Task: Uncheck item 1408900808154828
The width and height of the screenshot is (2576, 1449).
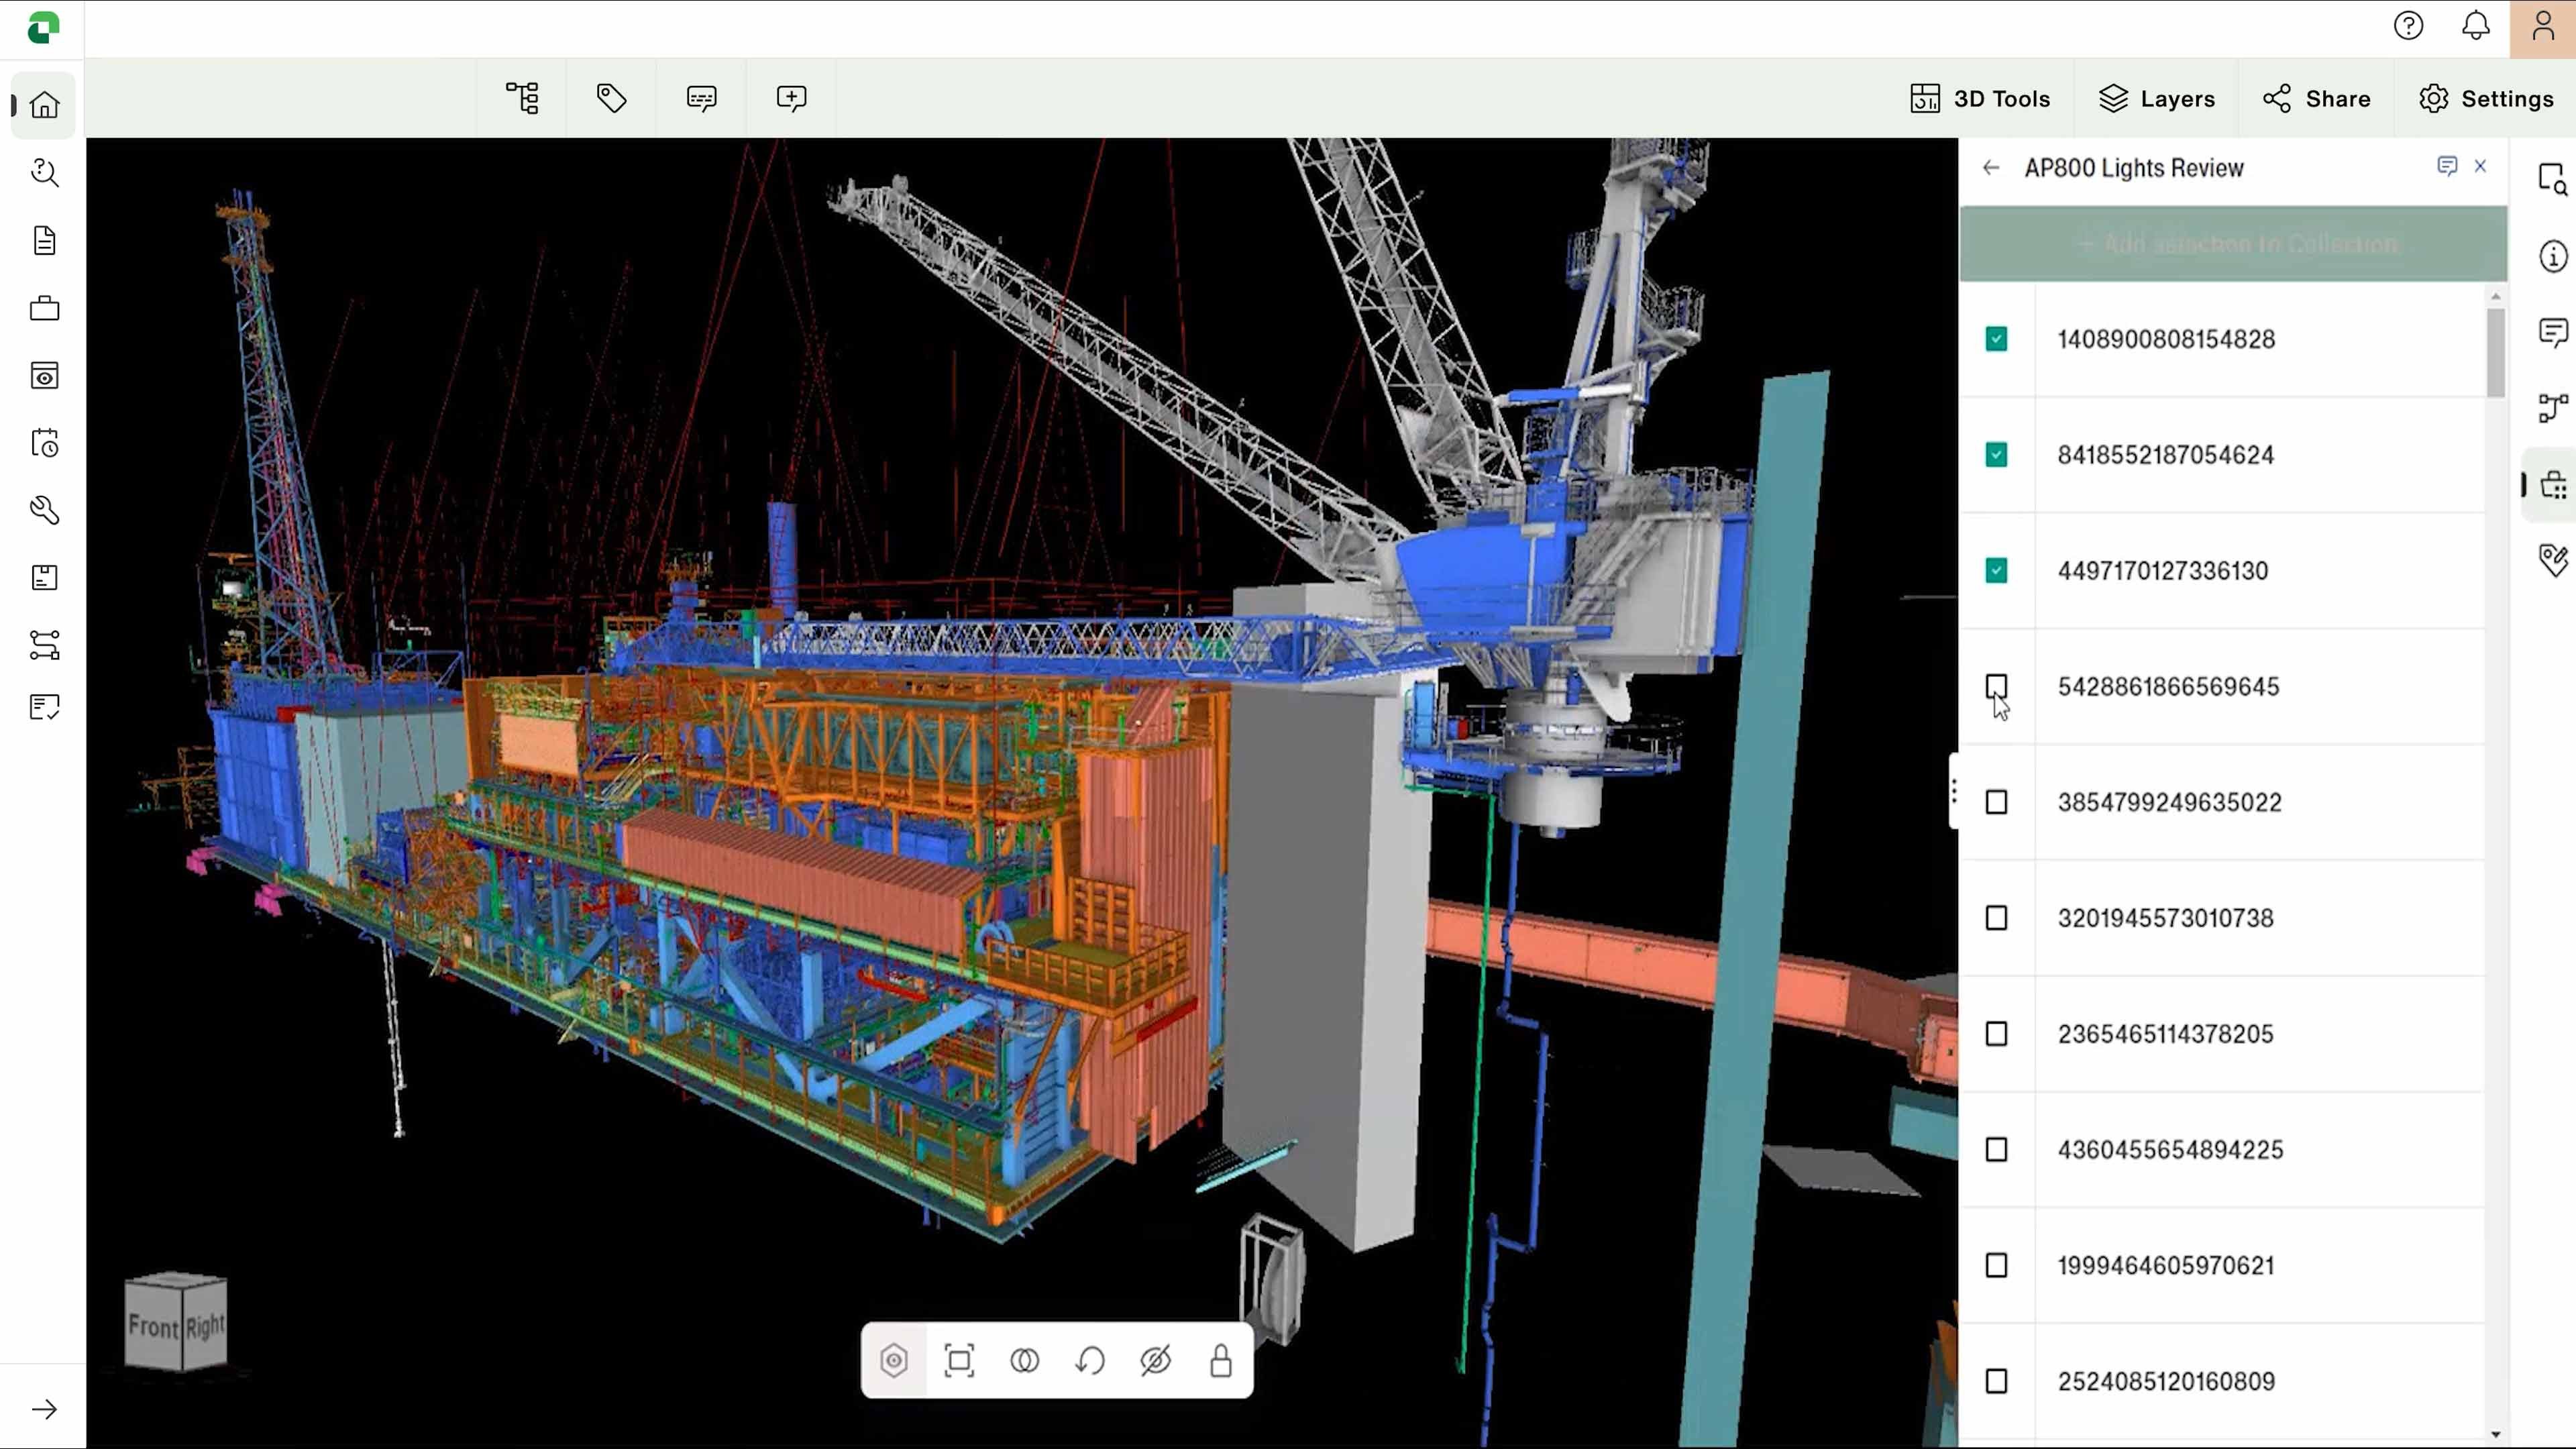Action: point(1996,339)
